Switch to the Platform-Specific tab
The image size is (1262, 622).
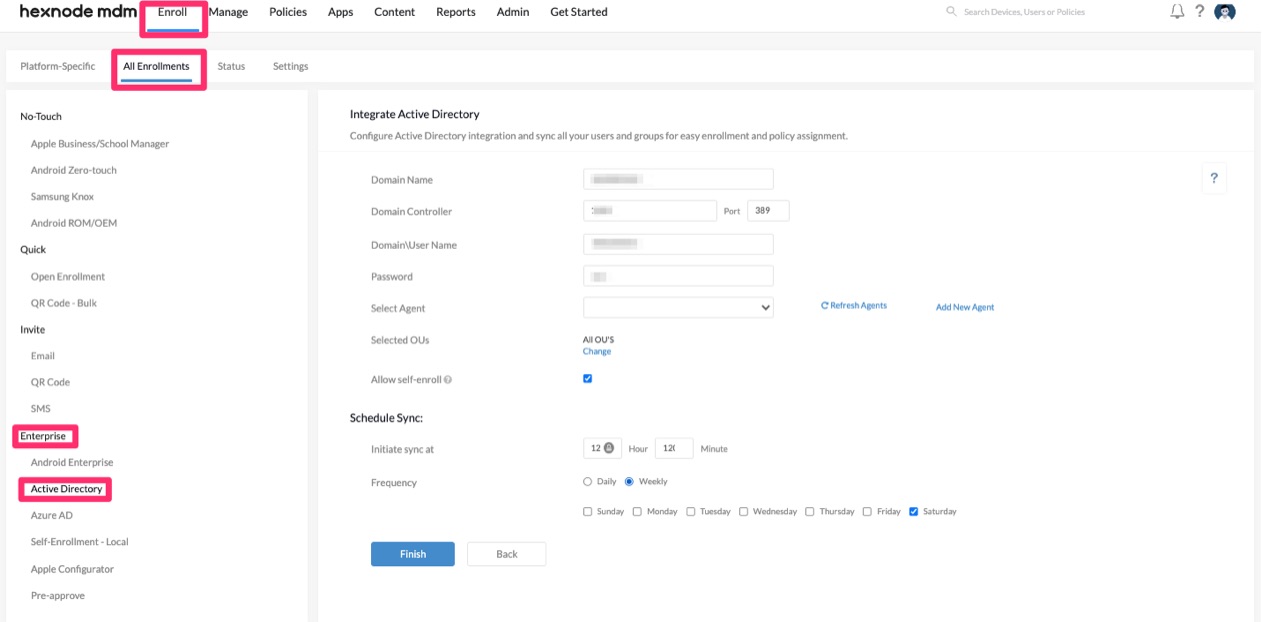[58, 67]
